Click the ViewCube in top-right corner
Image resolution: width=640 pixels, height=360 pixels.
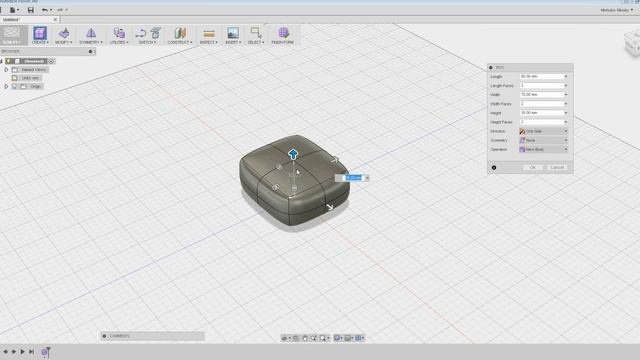click(632, 43)
